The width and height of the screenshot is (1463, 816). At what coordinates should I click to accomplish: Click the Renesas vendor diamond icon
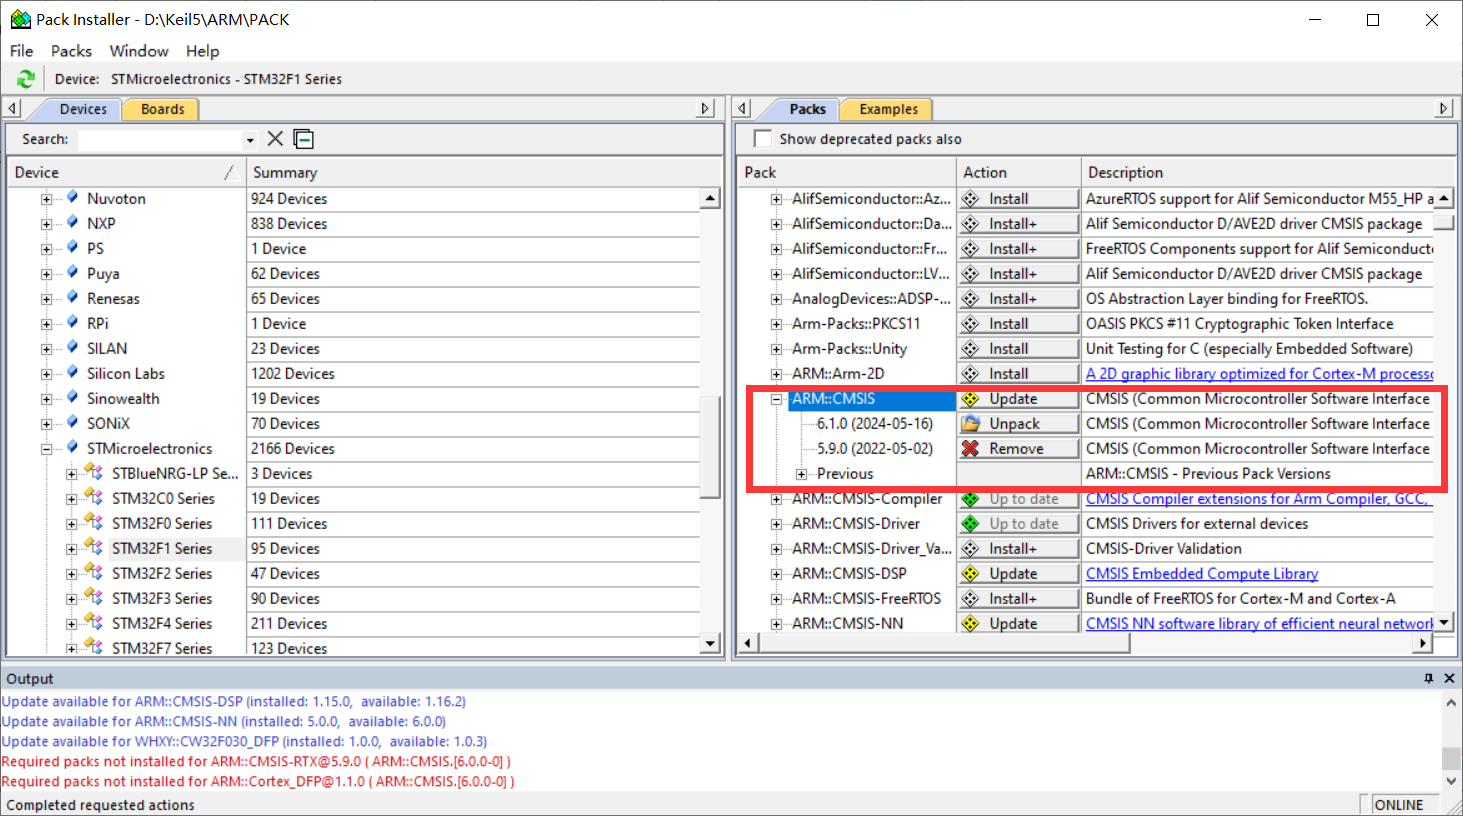point(72,298)
